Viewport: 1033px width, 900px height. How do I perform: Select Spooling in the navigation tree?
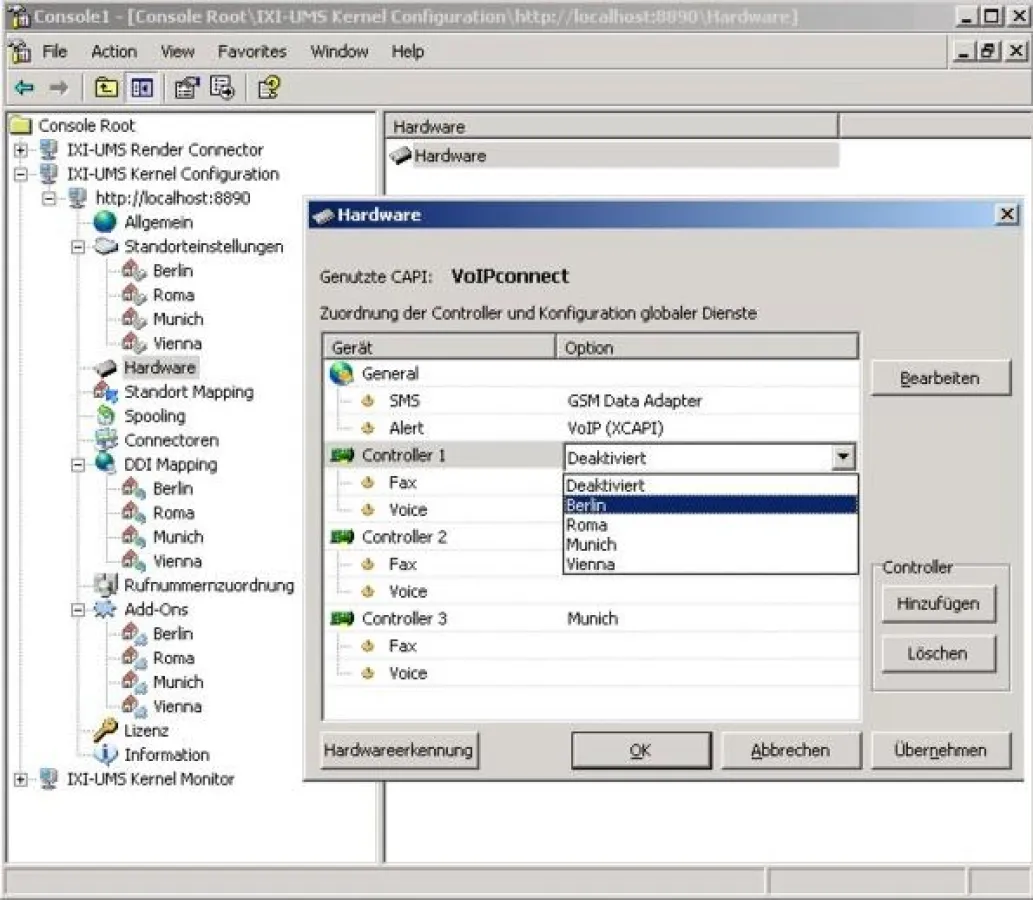pos(154,416)
